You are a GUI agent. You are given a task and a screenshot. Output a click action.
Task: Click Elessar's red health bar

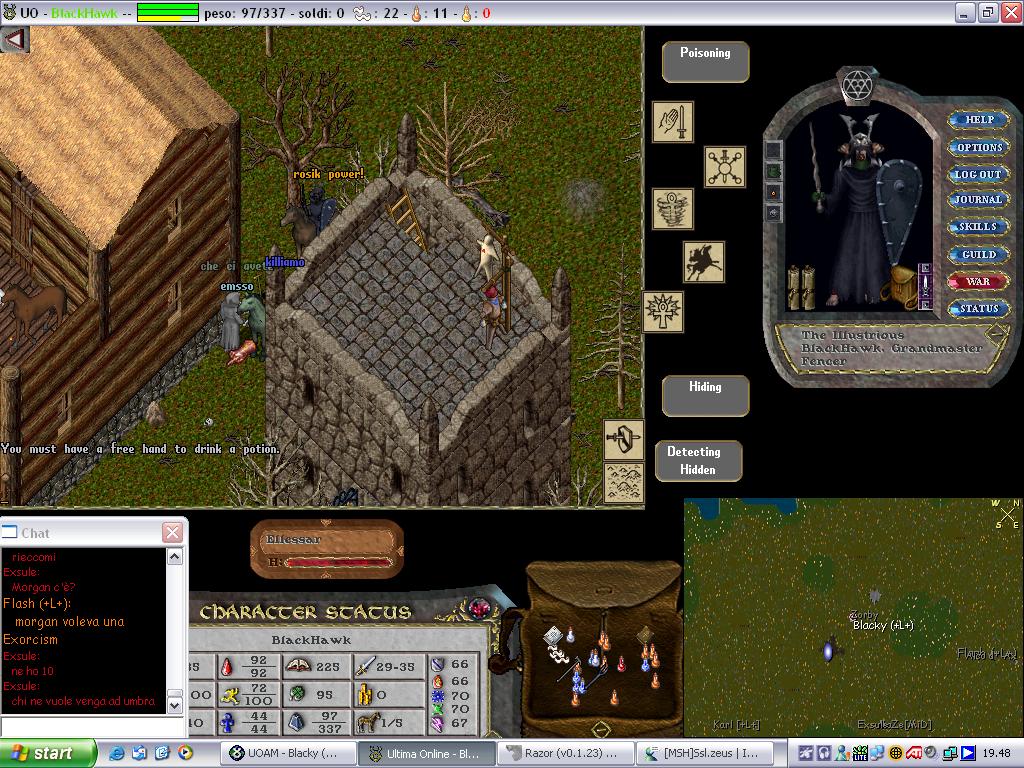[x=340, y=562]
